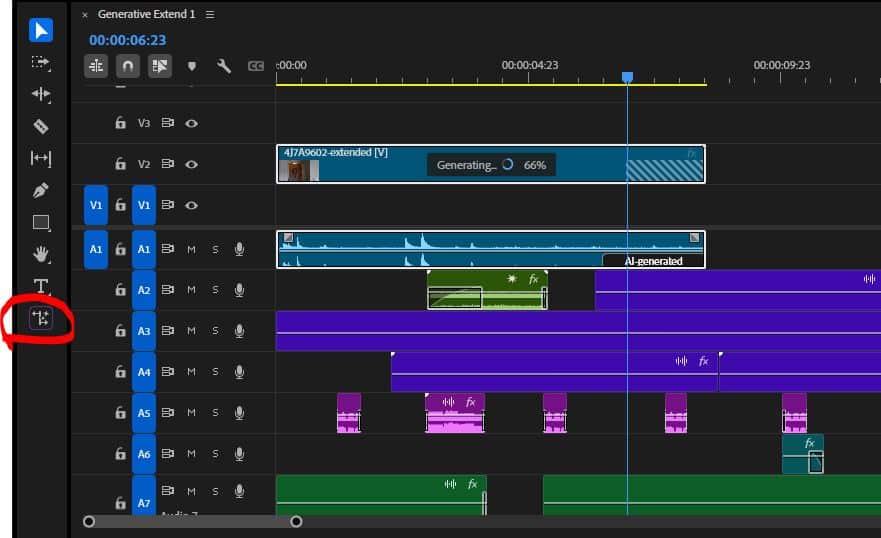
Task: Toggle lock on track V2
Action: (x=120, y=163)
